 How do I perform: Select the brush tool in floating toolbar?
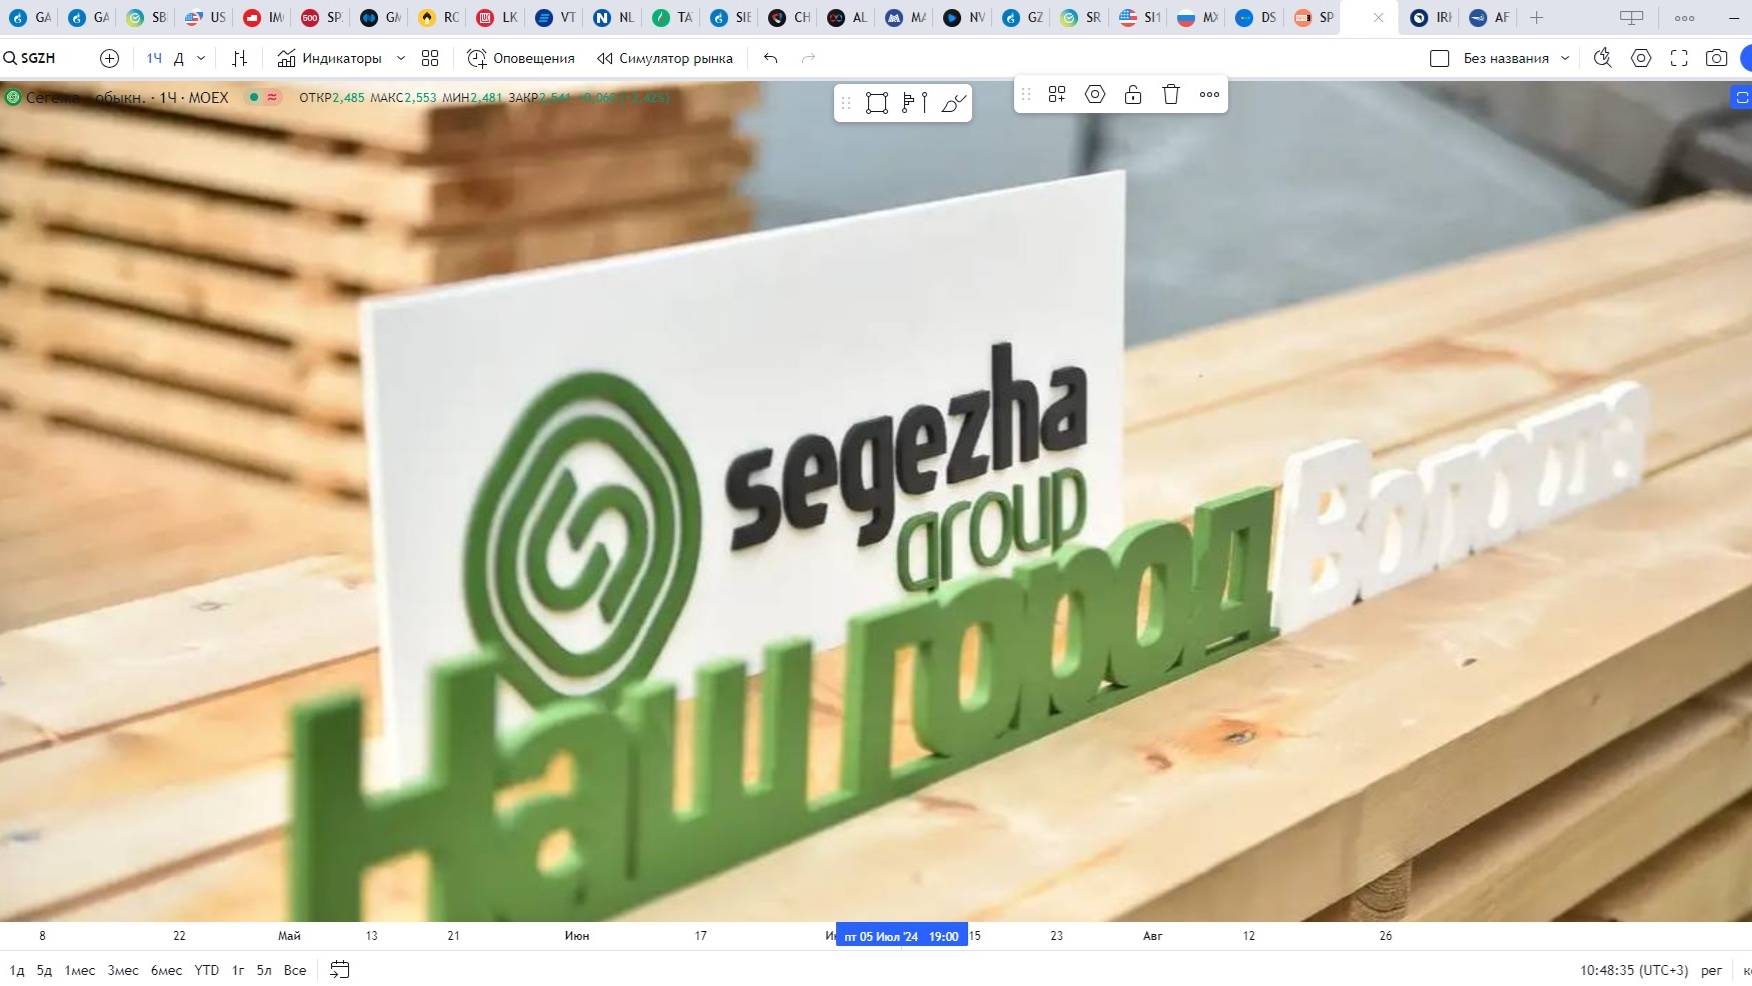coord(954,103)
